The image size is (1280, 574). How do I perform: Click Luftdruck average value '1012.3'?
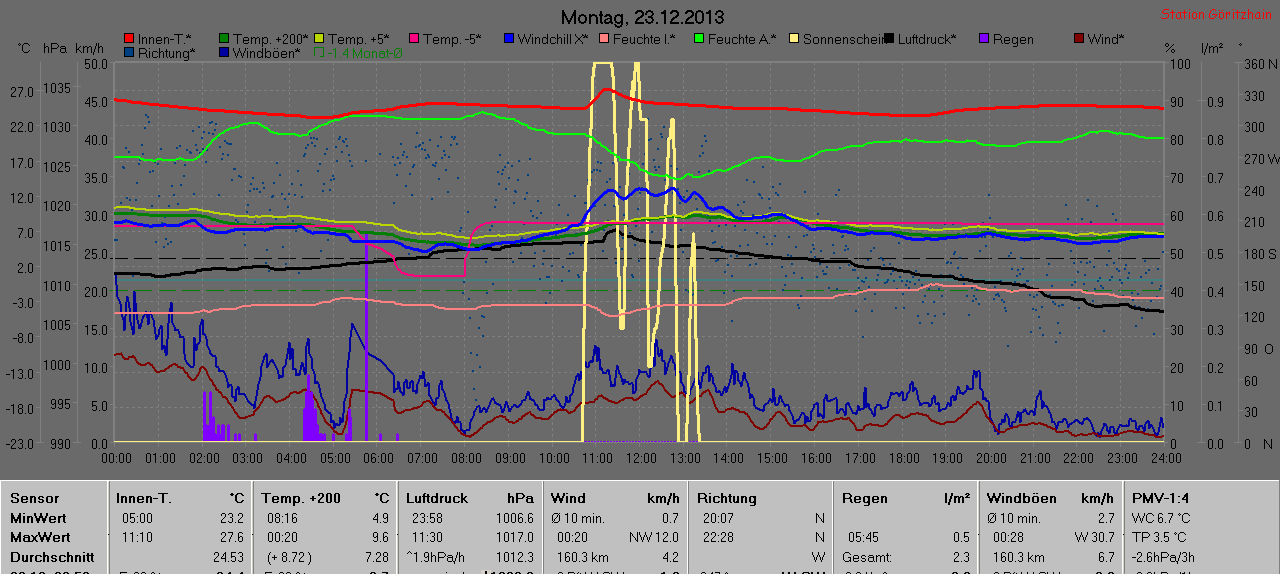coord(514,557)
